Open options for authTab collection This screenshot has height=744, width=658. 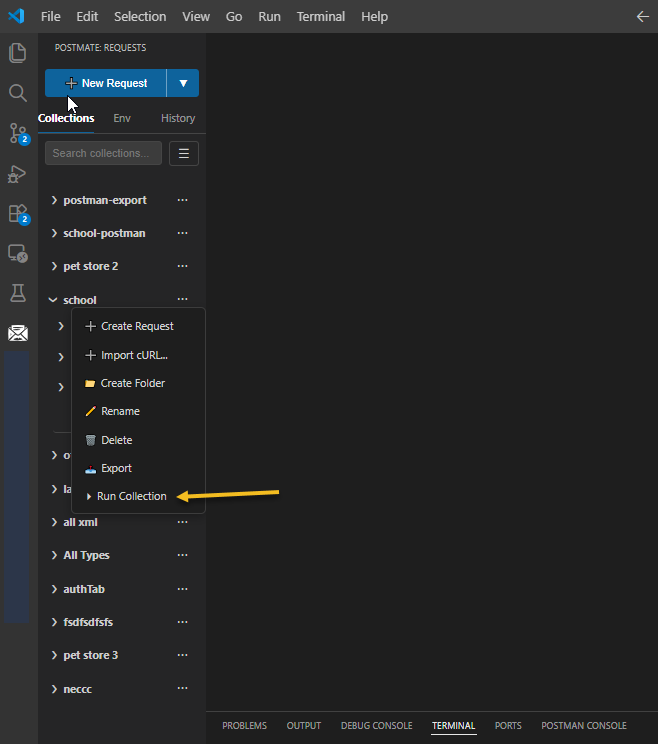(x=183, y=589)
